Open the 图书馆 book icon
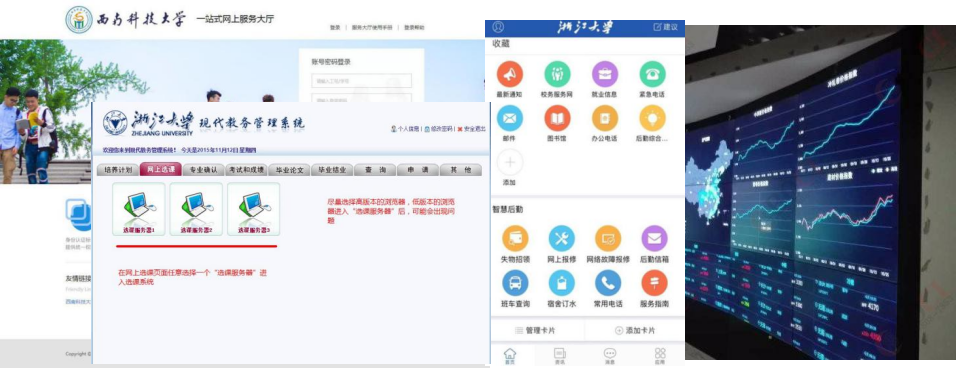Screen dimensions: 957x368 557,118
